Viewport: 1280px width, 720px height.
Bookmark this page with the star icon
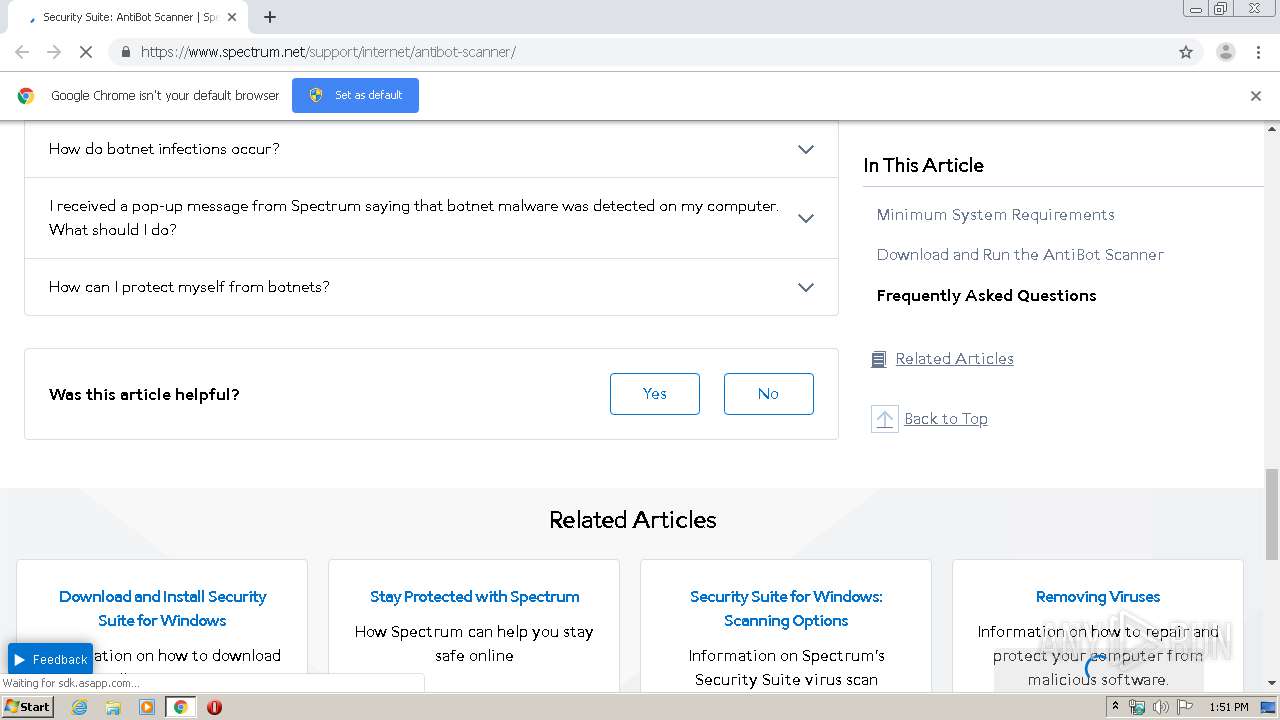1186,52
